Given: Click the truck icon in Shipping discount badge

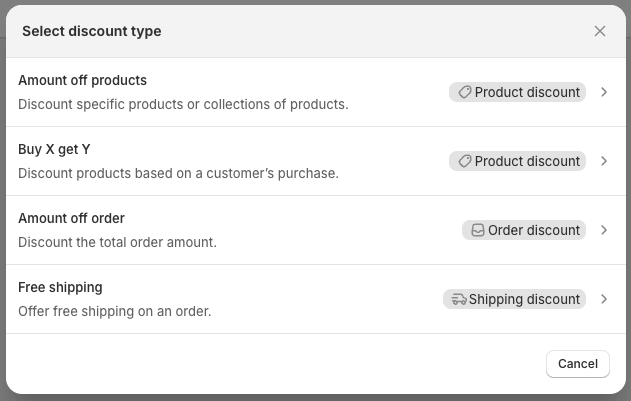Looking at the screenshot, I should point(459,299).
